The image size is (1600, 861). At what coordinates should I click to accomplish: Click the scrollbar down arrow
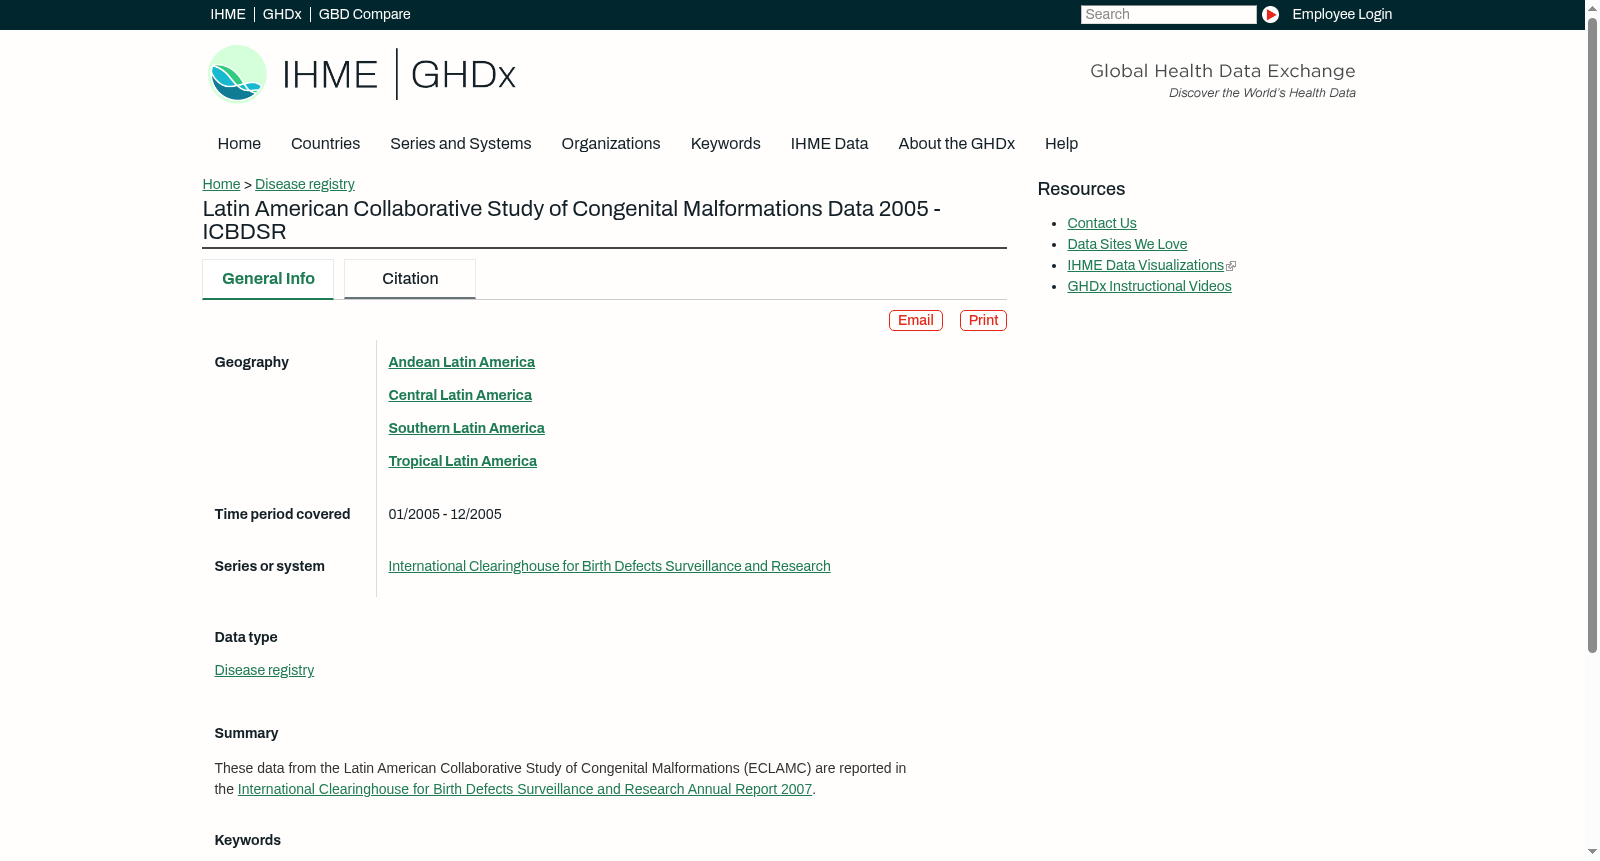tap(1592, 852)
